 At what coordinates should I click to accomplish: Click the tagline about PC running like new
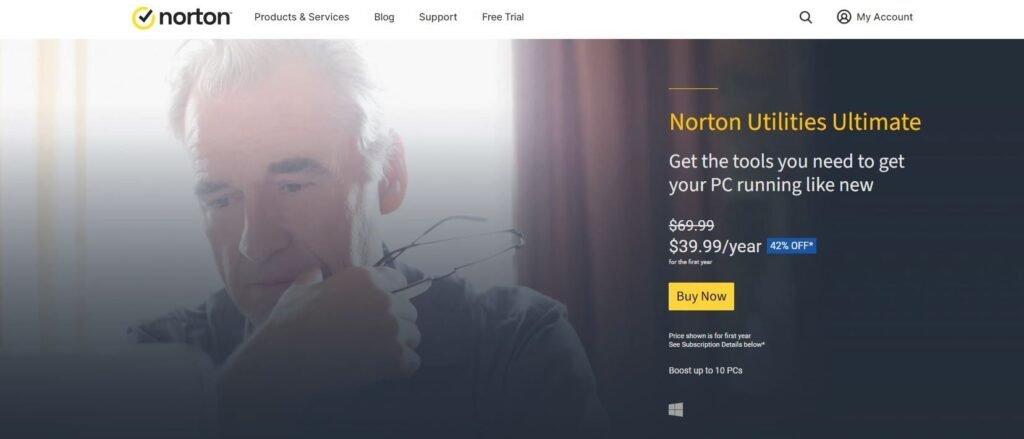[786, 173]
